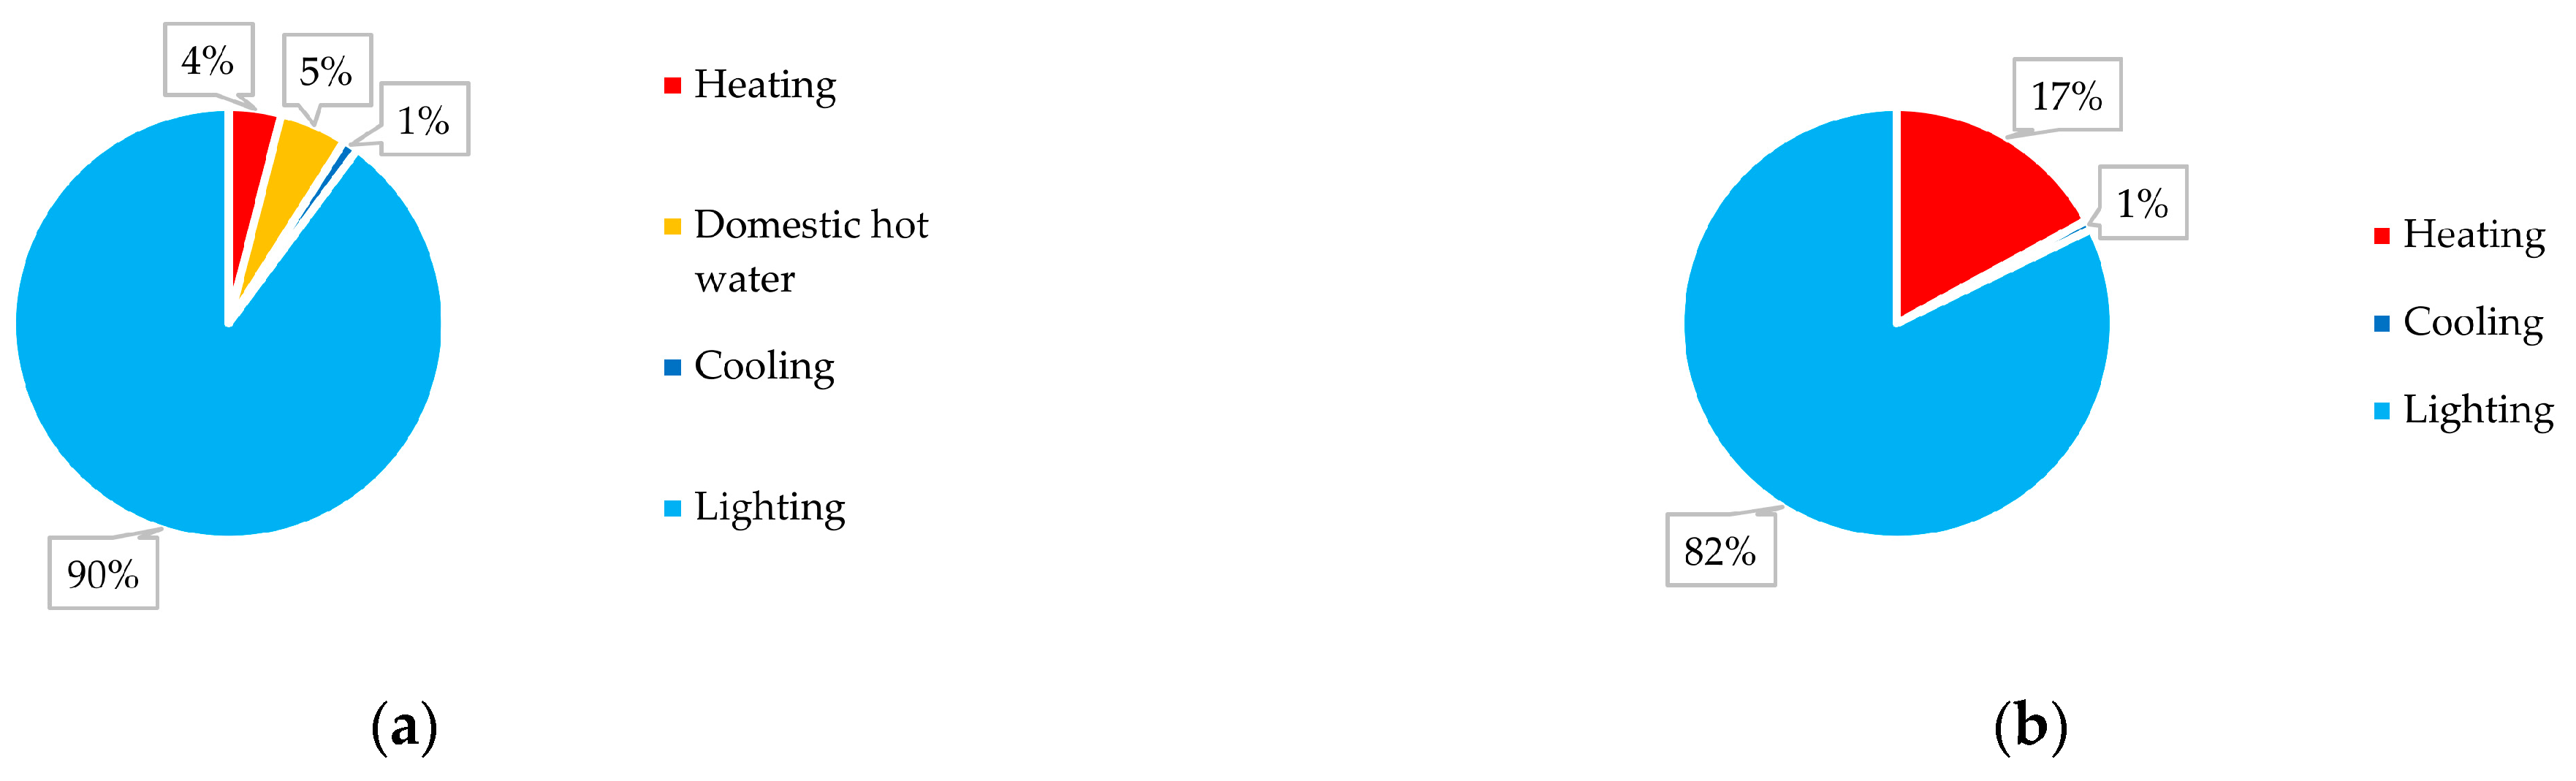Click the (b) caption under the right chart

click(x=2030, y=727)
